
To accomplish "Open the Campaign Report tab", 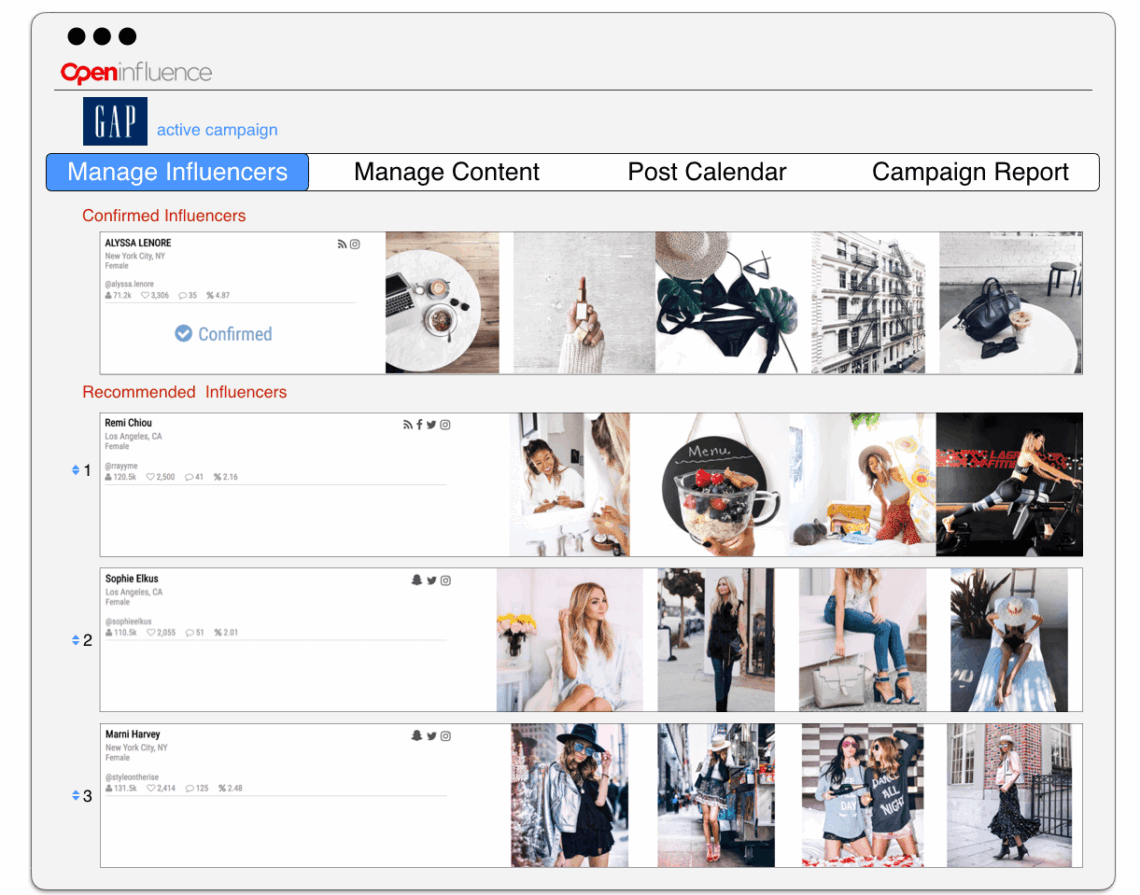I will pos(969,172).
